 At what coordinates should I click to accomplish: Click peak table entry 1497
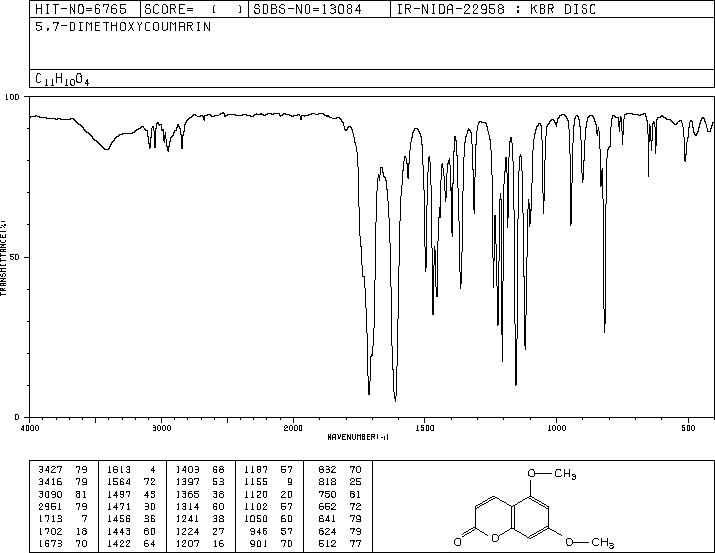point(119,494)
